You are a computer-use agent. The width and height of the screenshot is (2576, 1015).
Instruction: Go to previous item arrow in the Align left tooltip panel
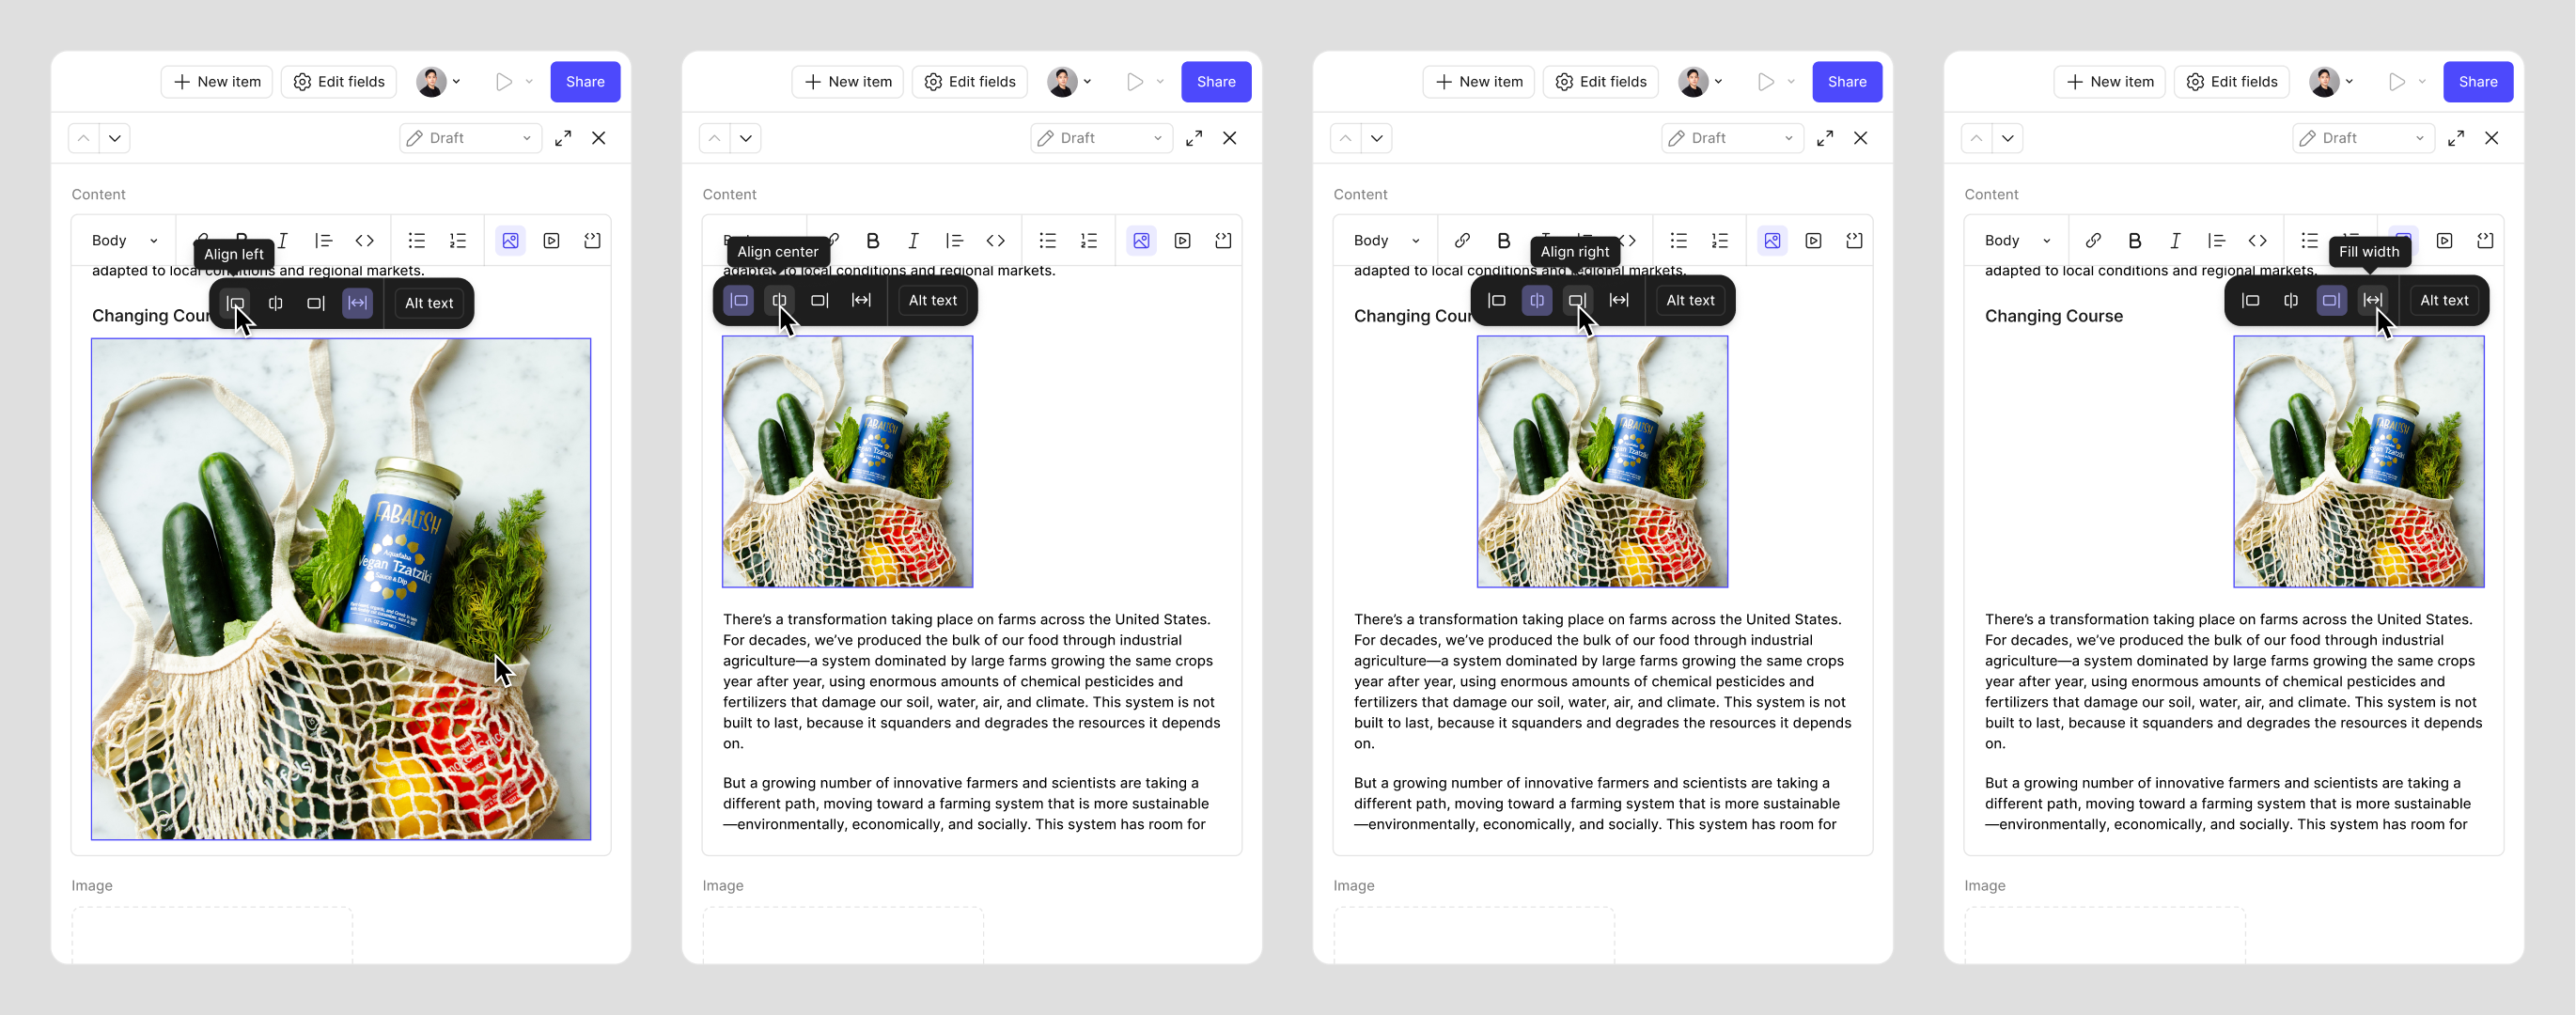pyautogui.click(x=84, y=138)
